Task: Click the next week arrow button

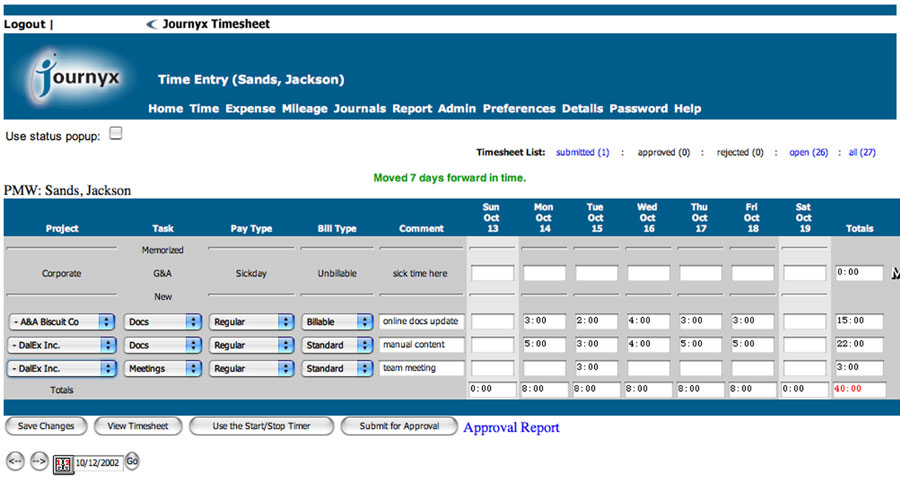Action: 39,461
